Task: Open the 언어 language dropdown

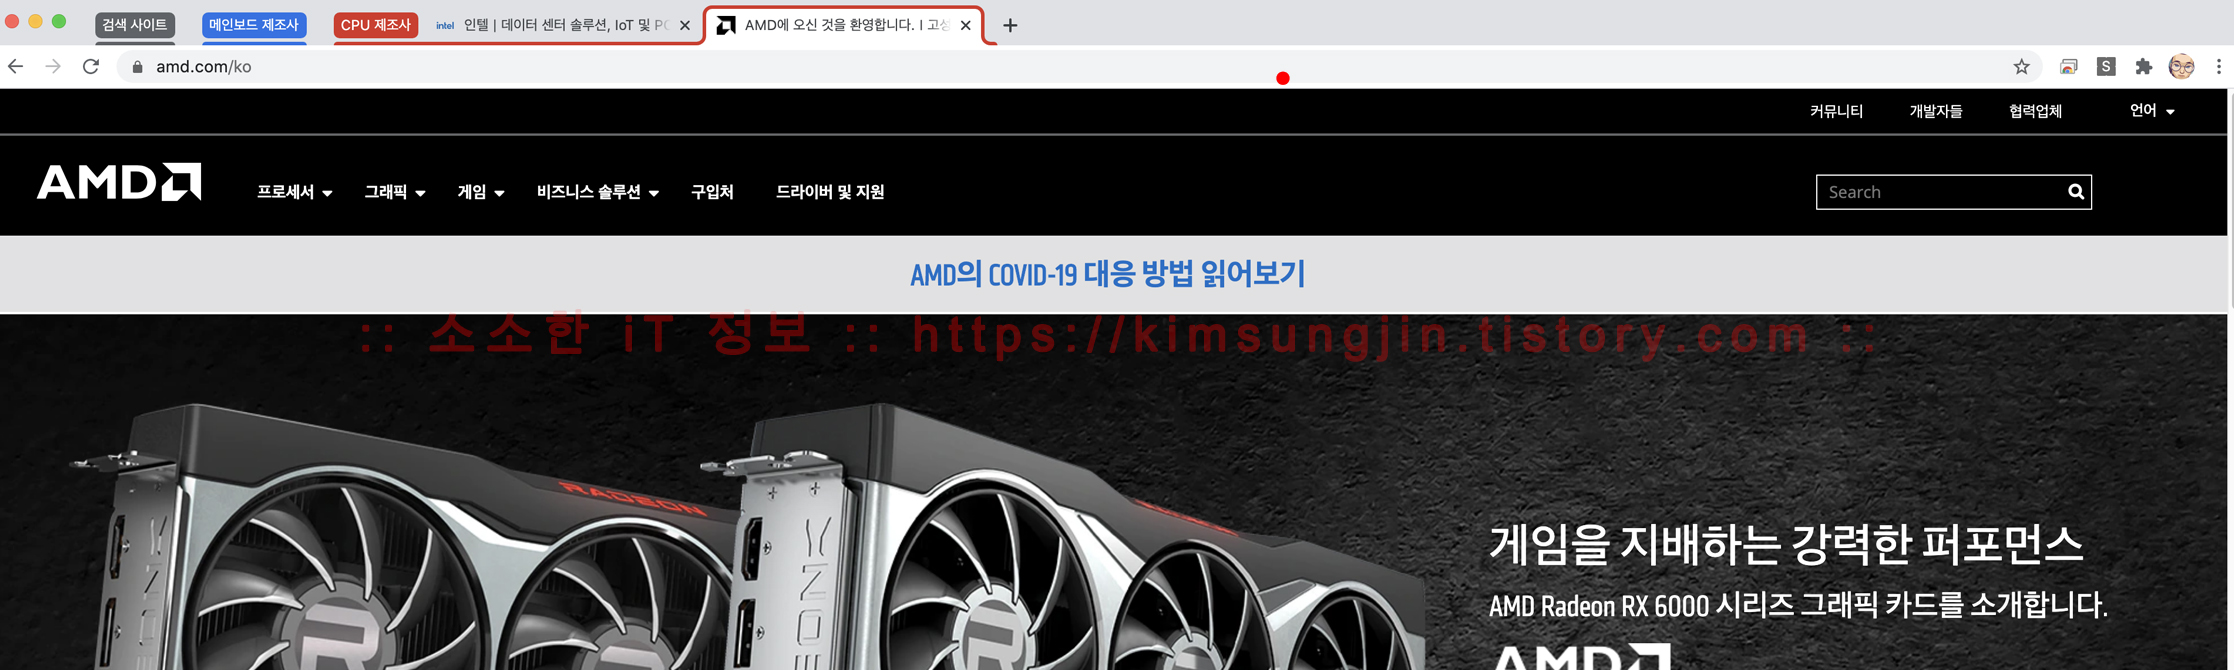Action: click(2151, 111)
